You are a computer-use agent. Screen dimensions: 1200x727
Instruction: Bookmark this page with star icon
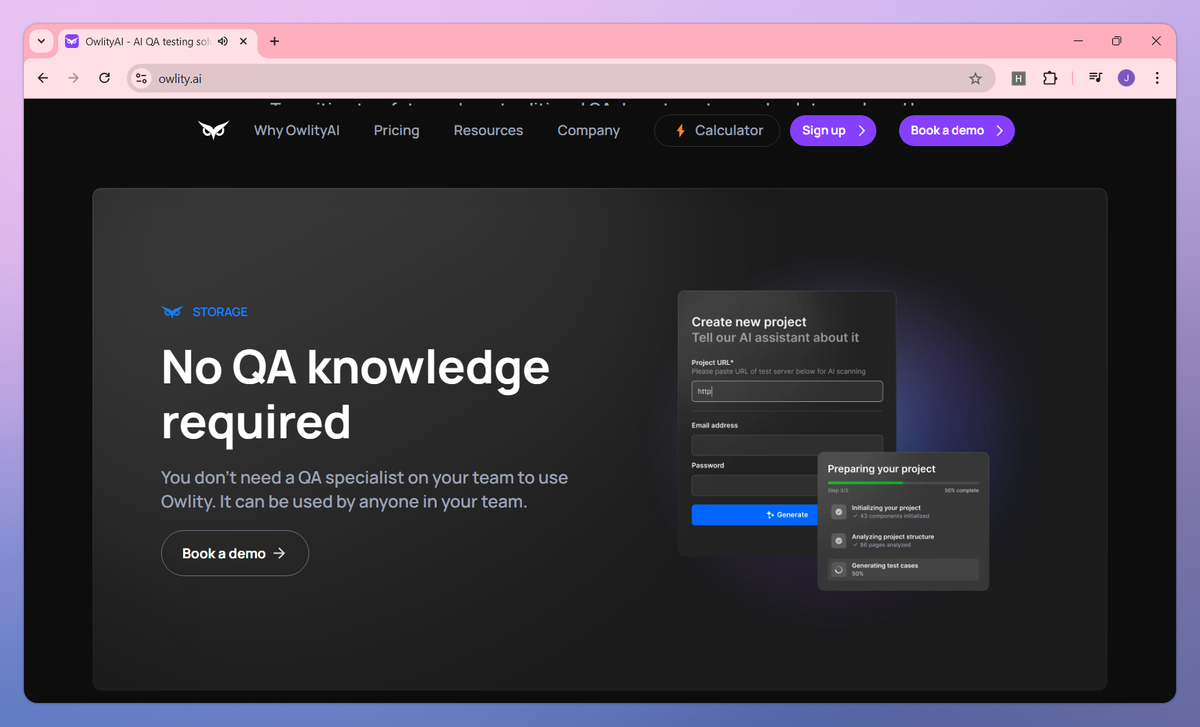975,78
